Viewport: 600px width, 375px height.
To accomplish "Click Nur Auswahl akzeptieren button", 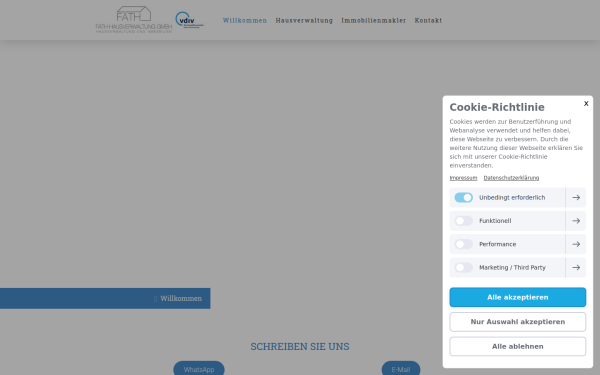I will tap(517, 322).
